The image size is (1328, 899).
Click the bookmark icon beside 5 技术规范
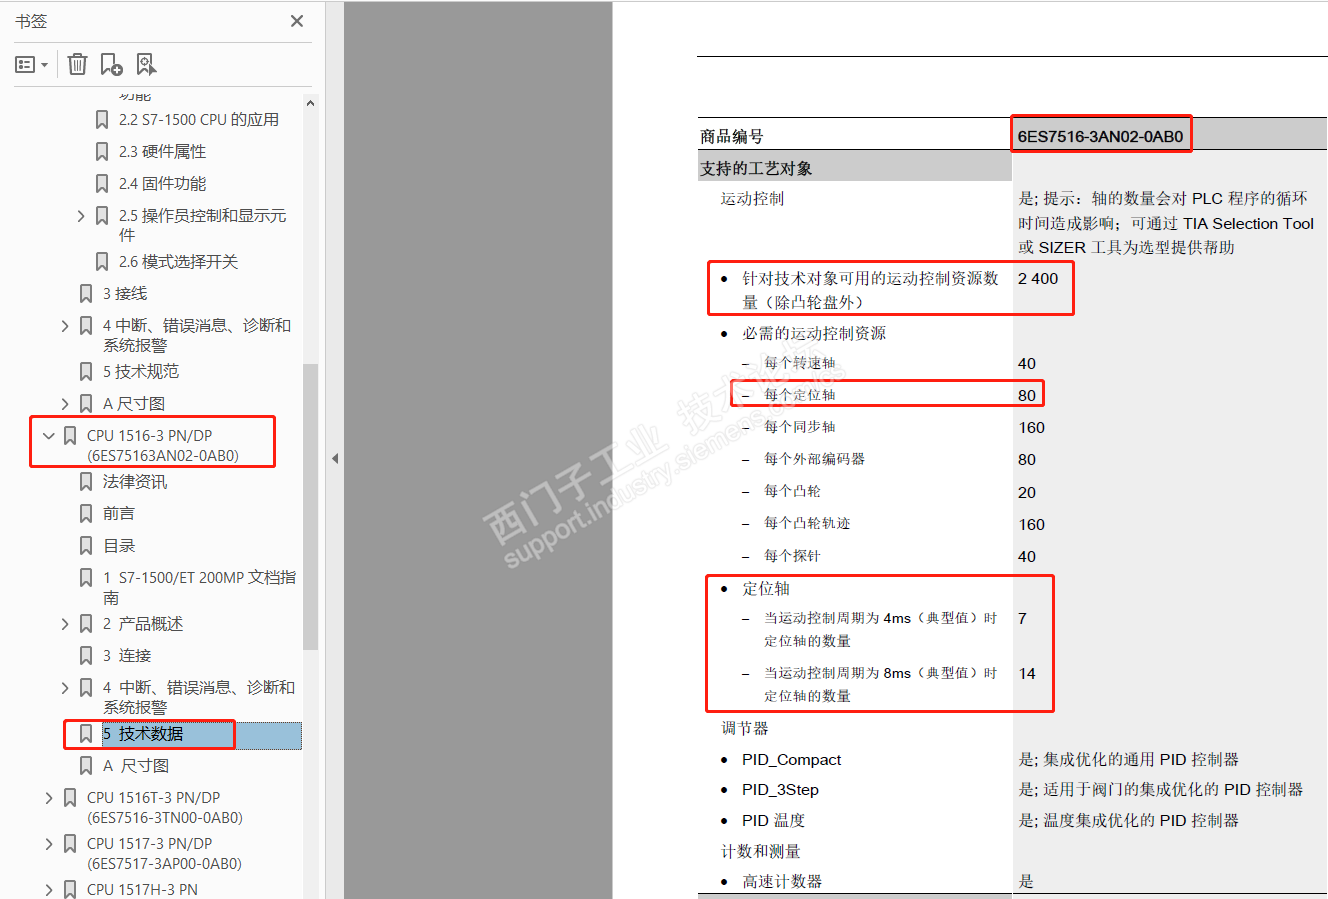click(x=86, y=372)
